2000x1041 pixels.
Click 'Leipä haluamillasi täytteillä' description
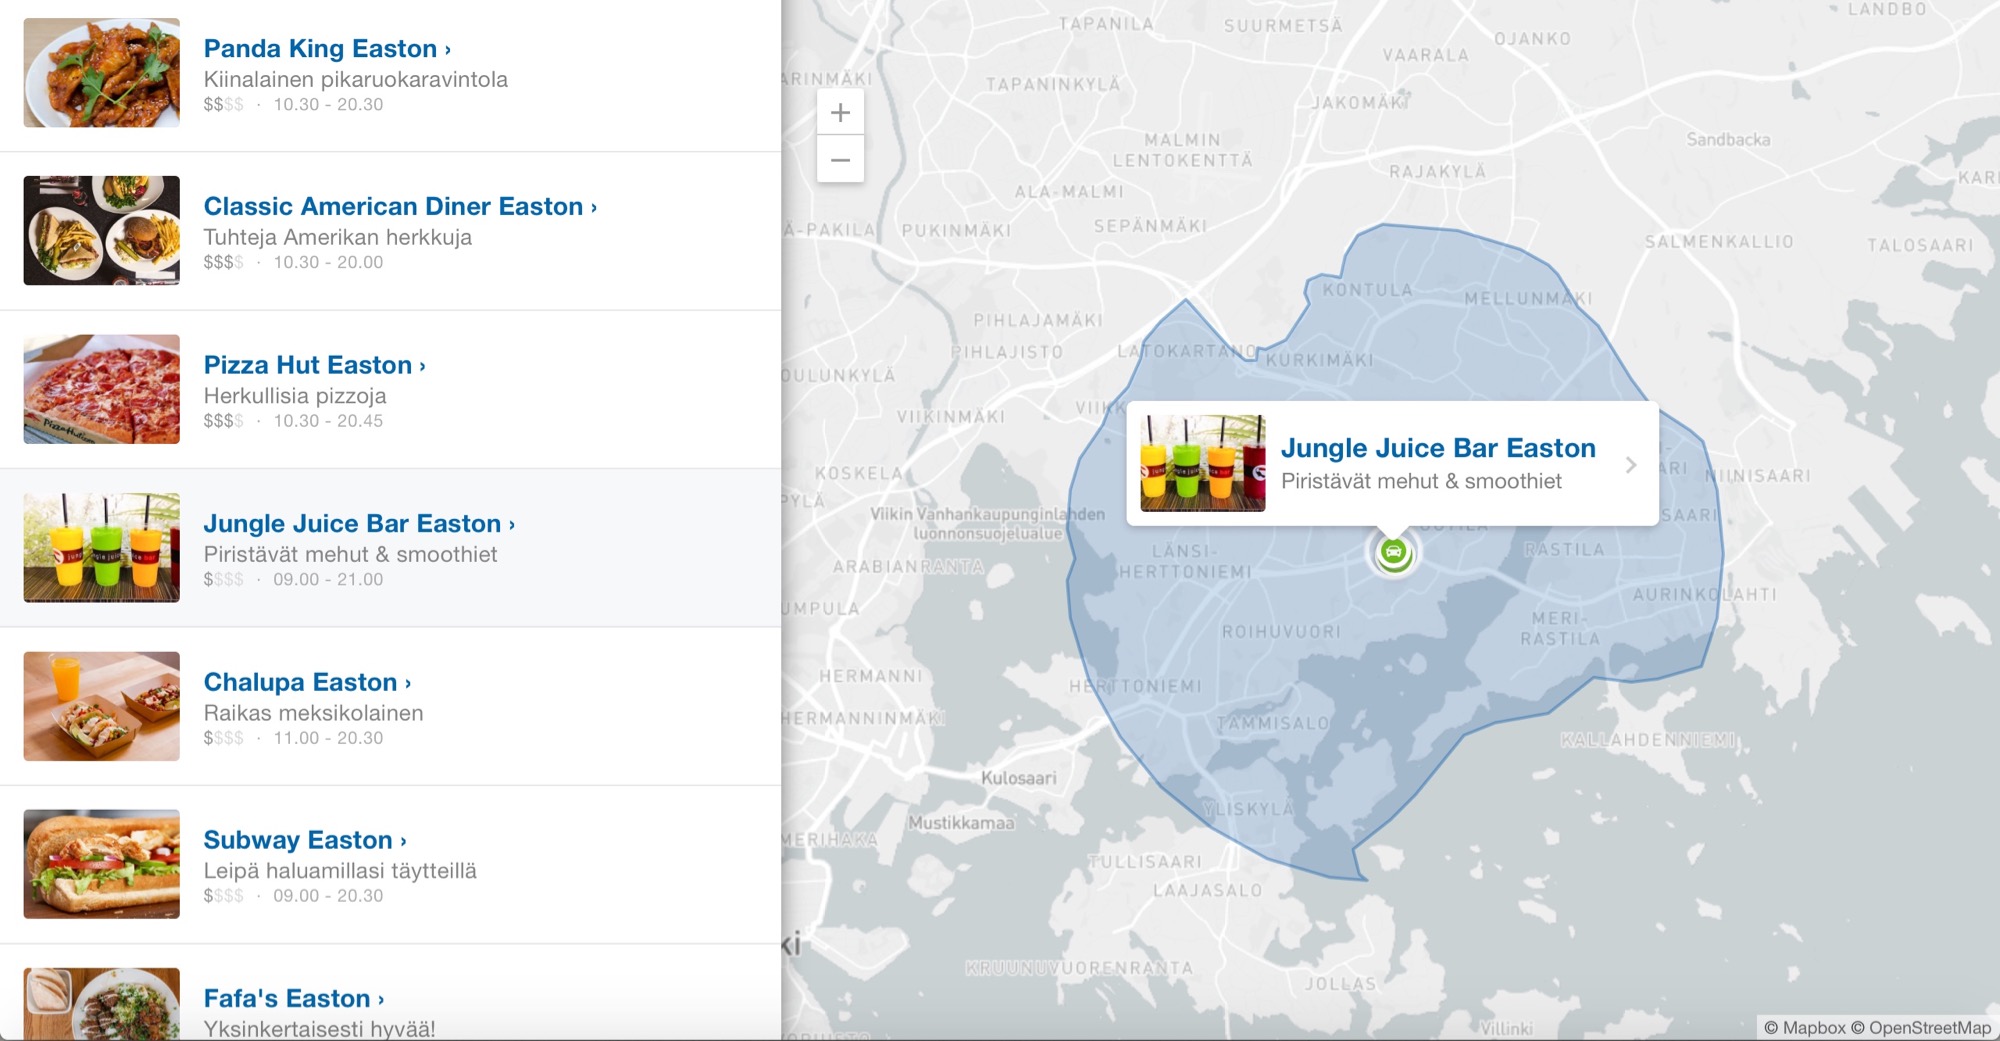click(340, 871)
